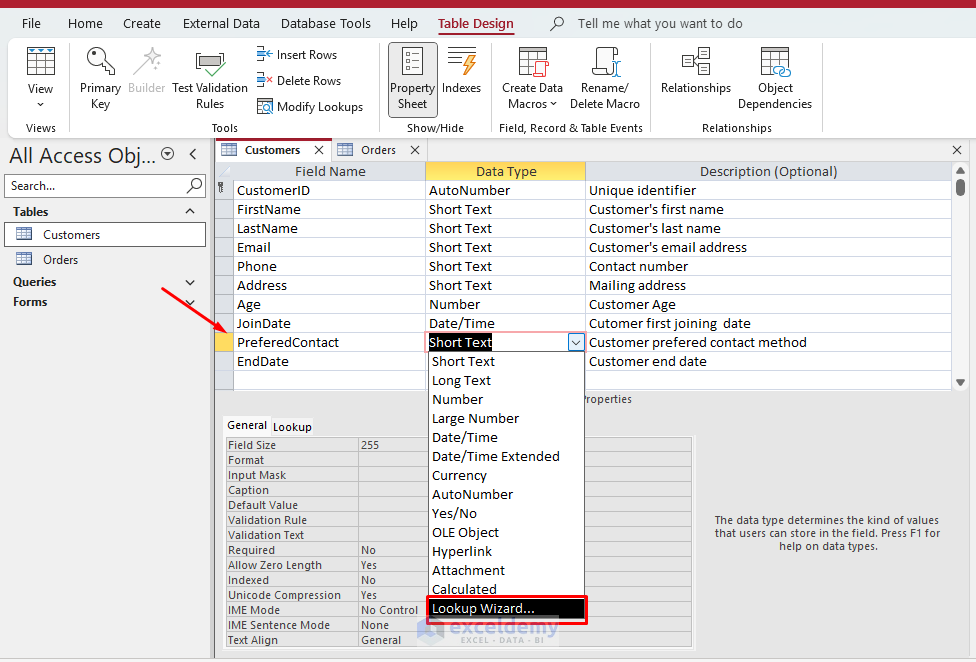The image size is (976, 662).
Task: Open the External Data tab
Action: [221, 24]
